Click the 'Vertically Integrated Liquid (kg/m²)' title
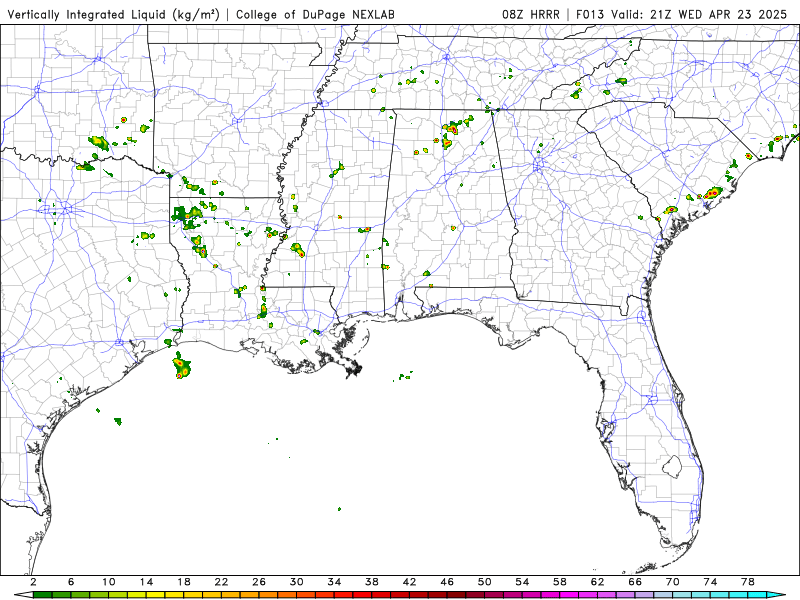Viewport: 800px width, 600px height. point(113,14)
